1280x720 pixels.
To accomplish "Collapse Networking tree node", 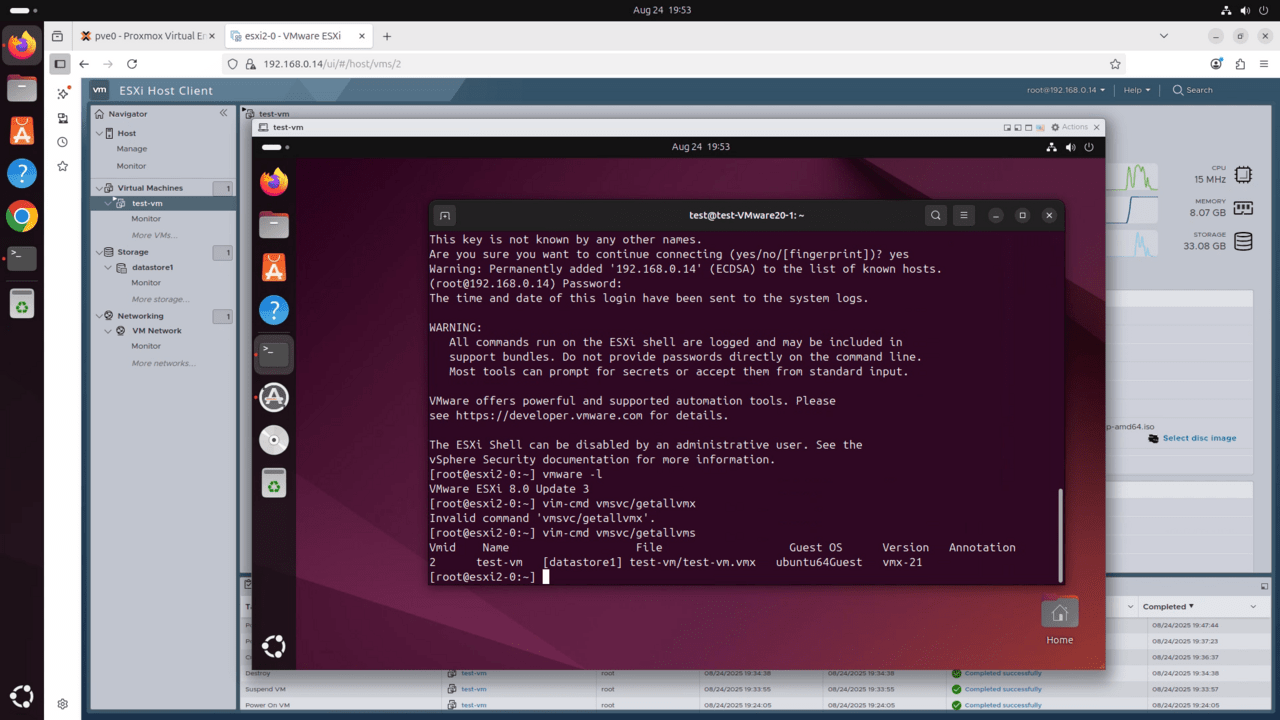I will 99,316.
